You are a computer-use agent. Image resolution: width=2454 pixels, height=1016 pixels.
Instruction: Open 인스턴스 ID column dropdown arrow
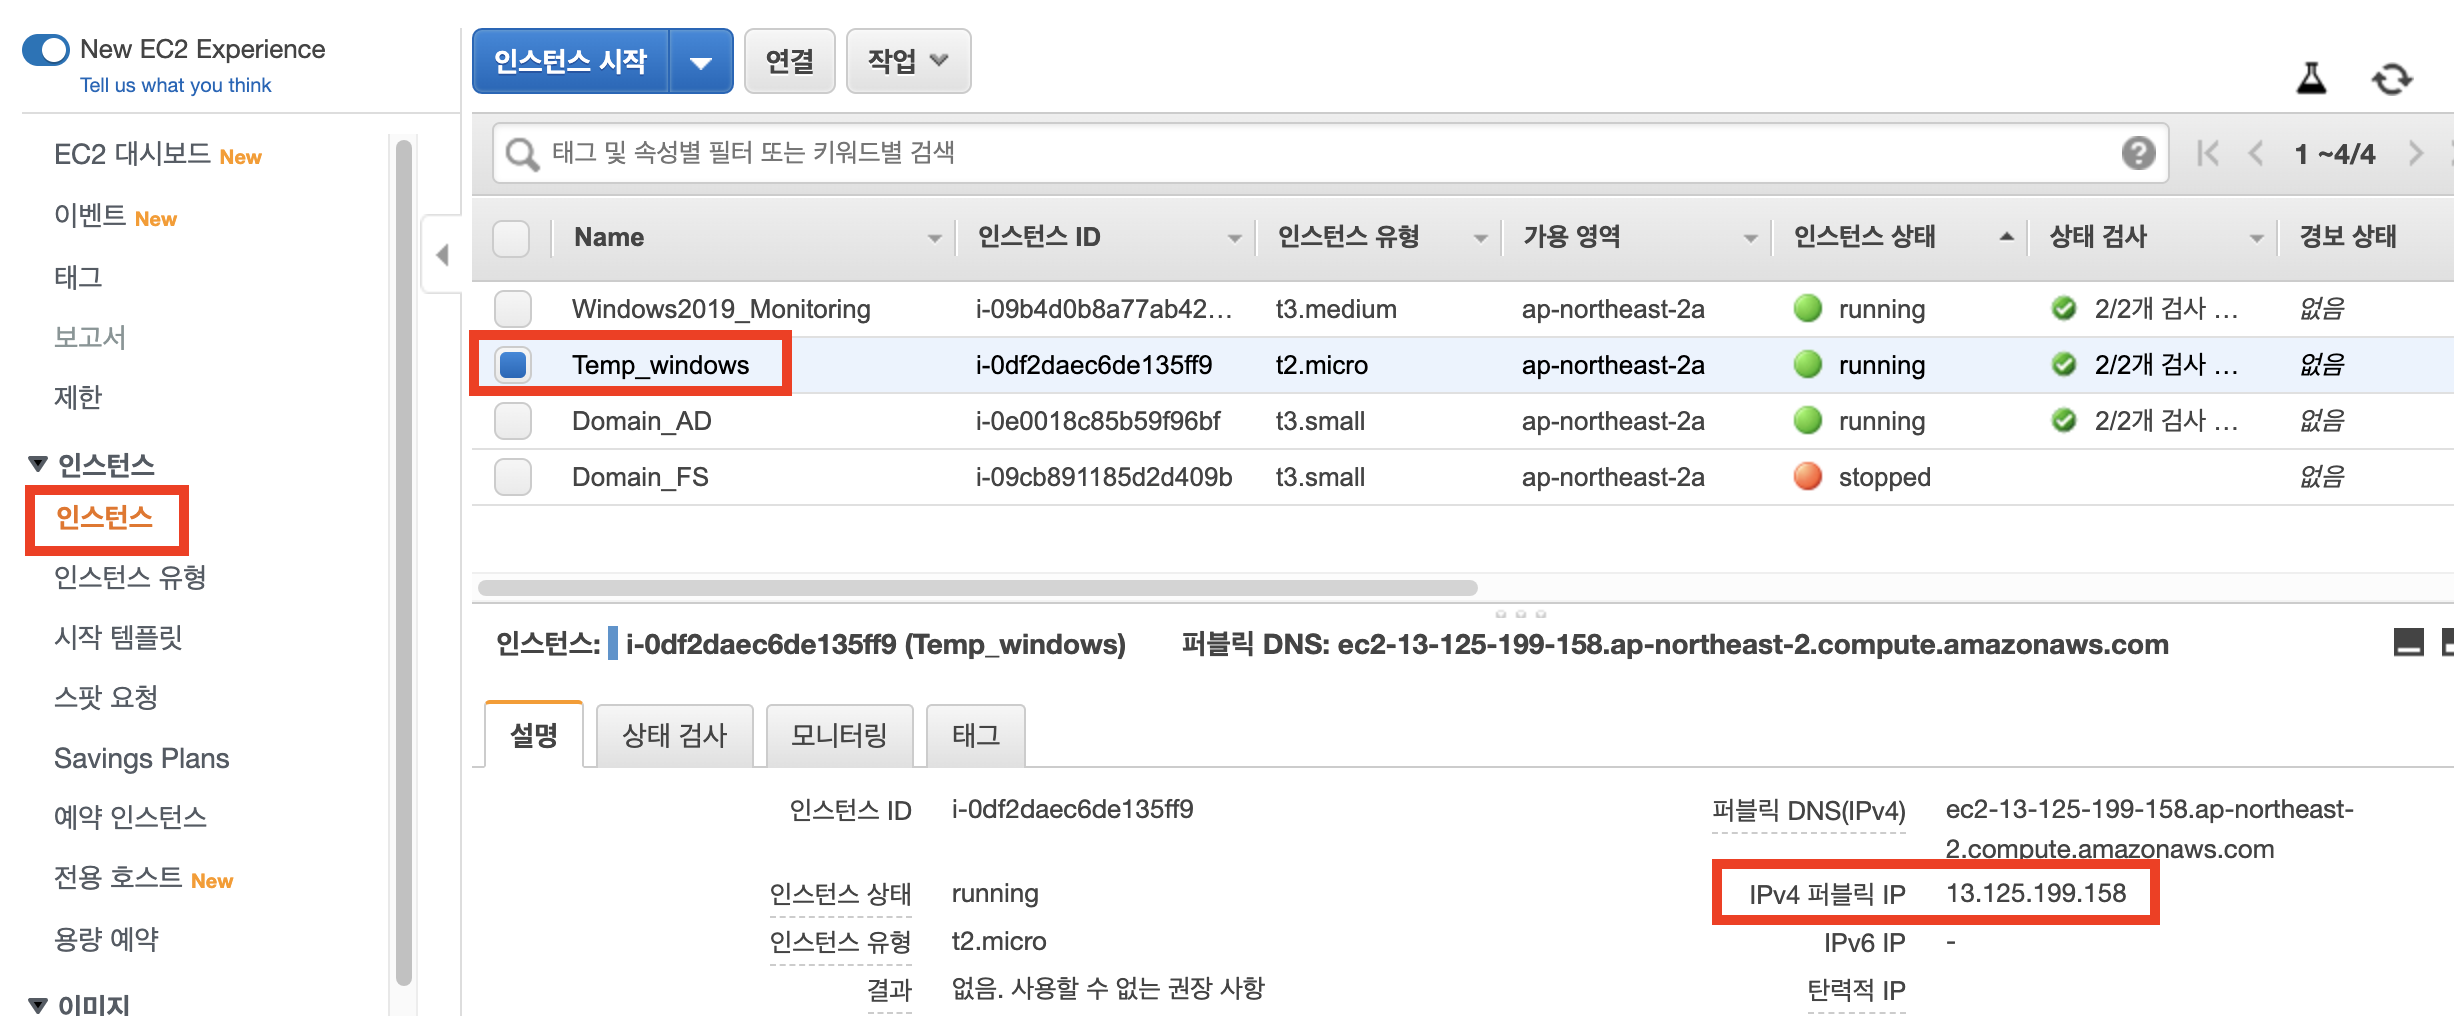coord(1235,238)
